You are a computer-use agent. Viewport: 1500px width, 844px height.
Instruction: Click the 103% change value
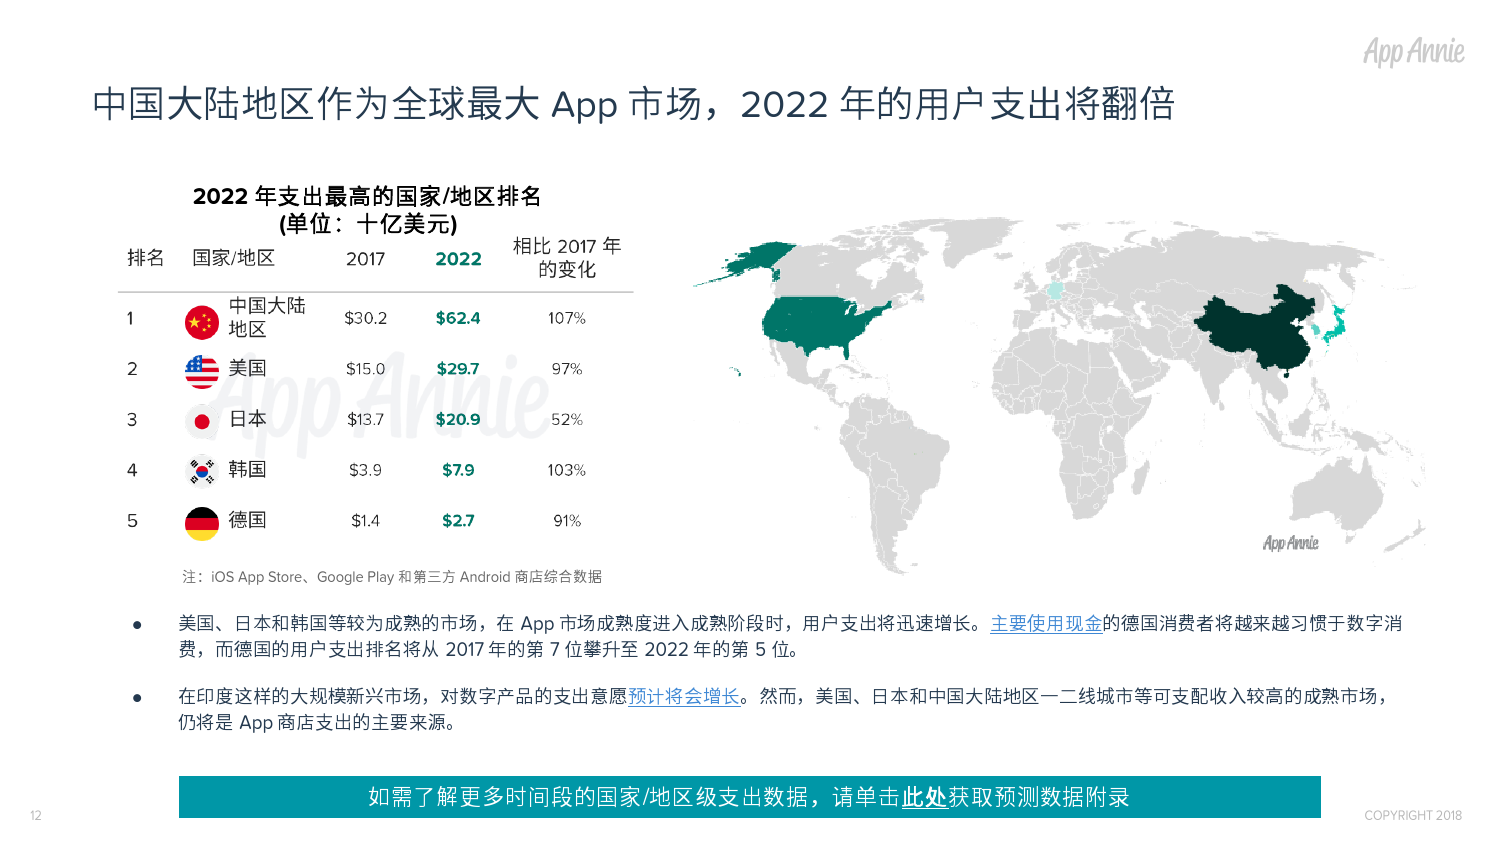pos(567,470)
